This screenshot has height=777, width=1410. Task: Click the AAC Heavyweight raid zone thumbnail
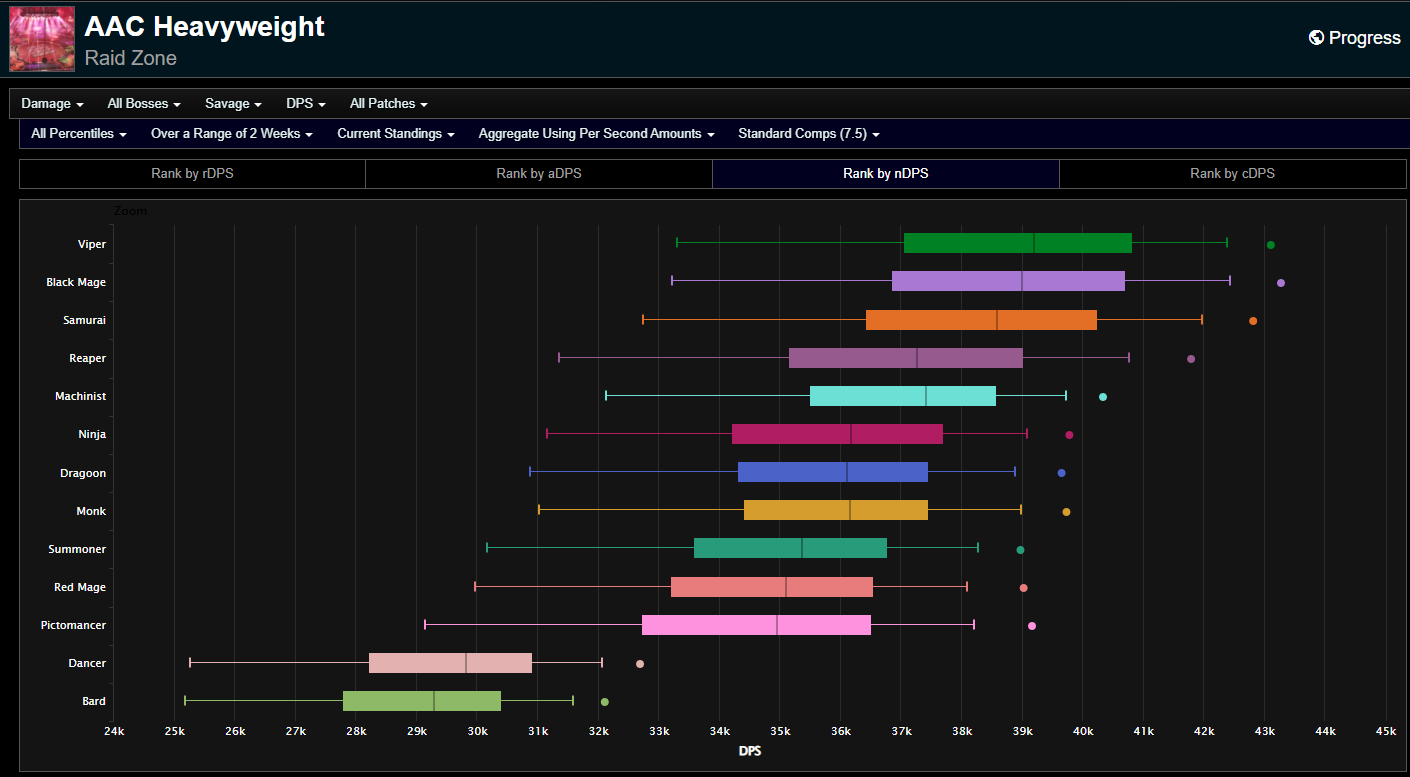(x=42, y=39)
